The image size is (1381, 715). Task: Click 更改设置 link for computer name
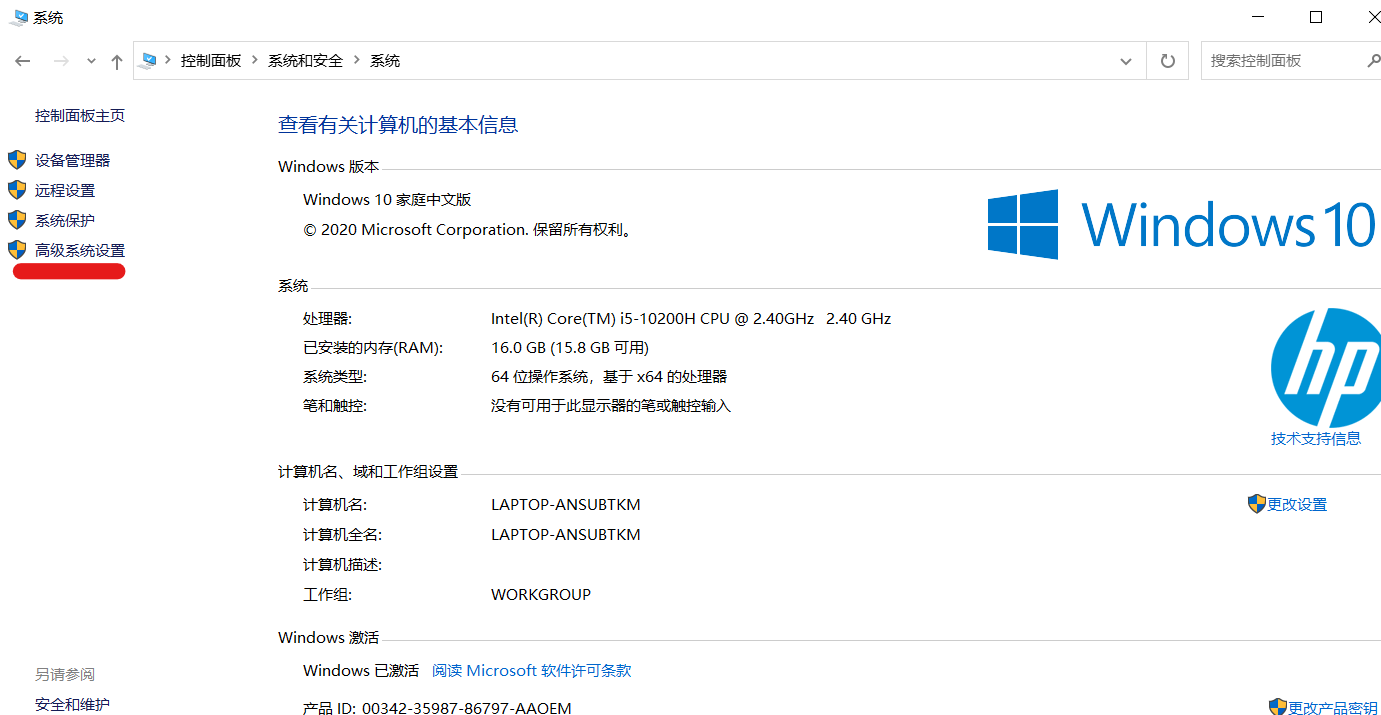(x=1297, y=505)
